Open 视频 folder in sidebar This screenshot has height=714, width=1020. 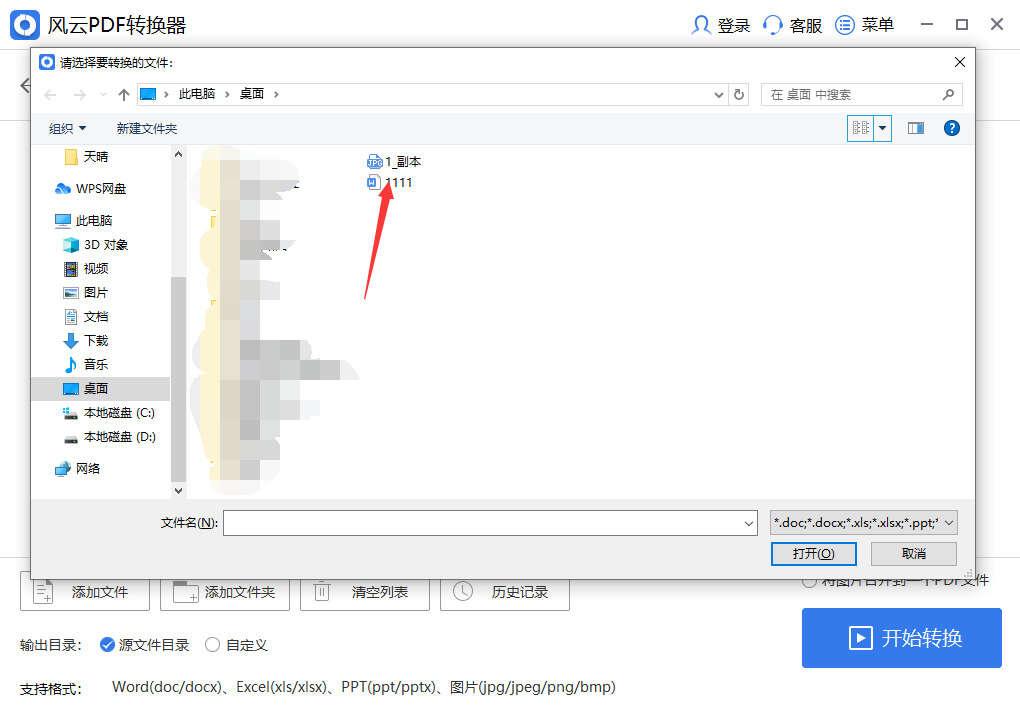[85, 269]
